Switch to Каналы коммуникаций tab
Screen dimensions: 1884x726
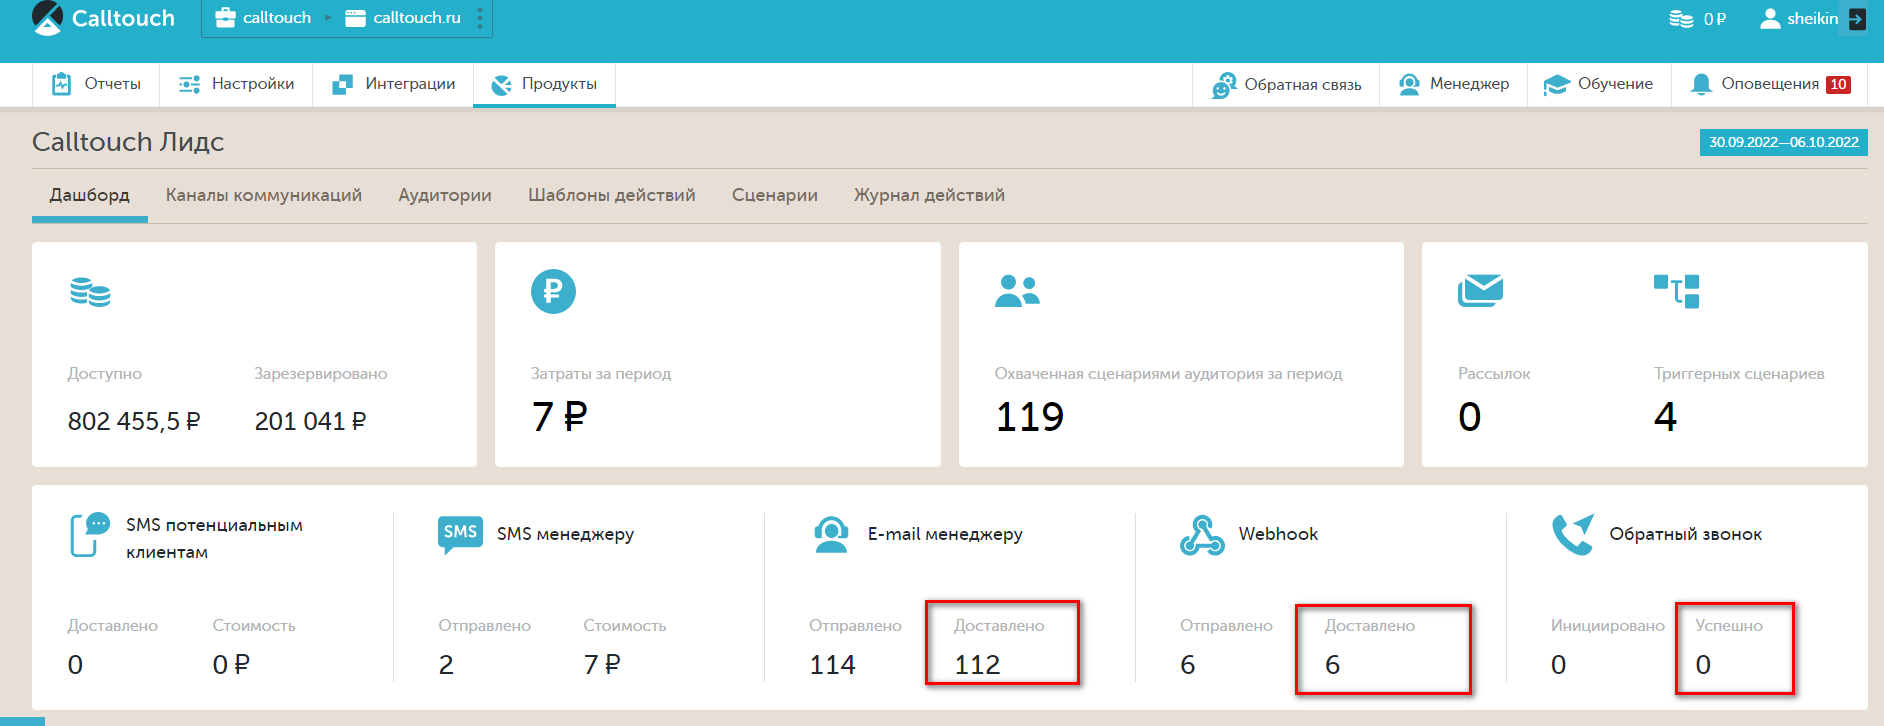264,195
